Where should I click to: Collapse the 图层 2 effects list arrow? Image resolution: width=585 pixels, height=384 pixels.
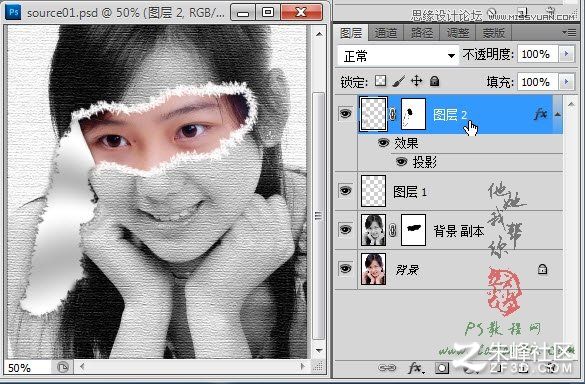558,114
